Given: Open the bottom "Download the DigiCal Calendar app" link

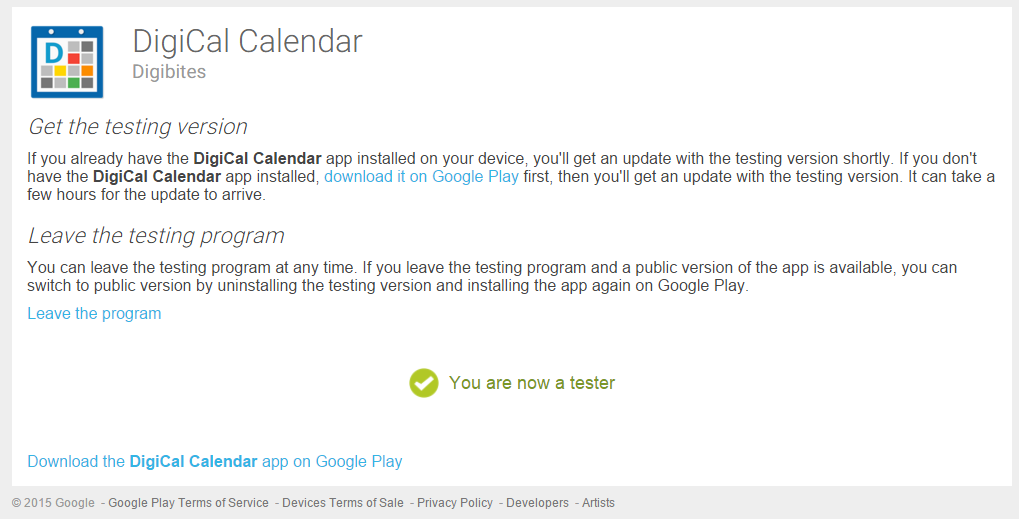Looking at the screenshot, I should pyautogui.click(x=215, y=462).
